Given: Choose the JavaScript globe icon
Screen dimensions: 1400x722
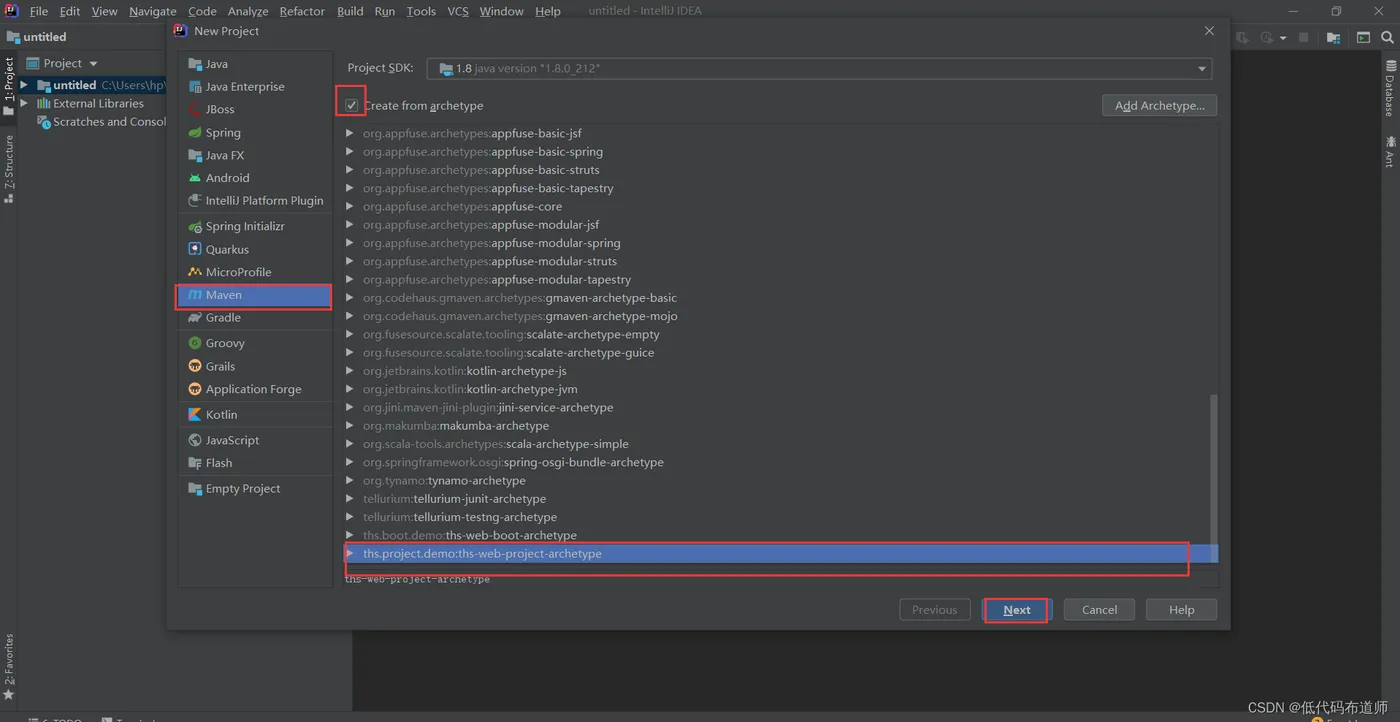Looking at the screenshot, I should click(x=195, y=440).
